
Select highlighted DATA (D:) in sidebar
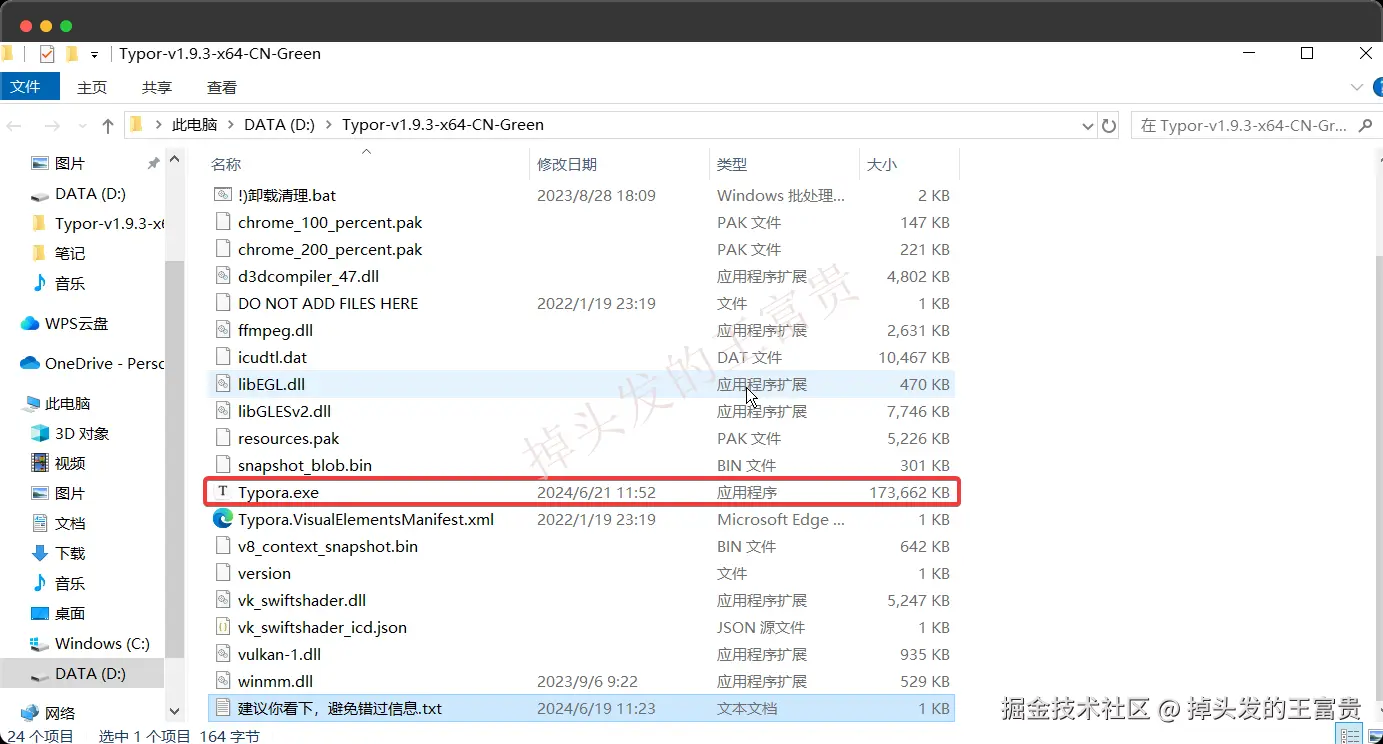pyautogui.click(x=82, y=673)
